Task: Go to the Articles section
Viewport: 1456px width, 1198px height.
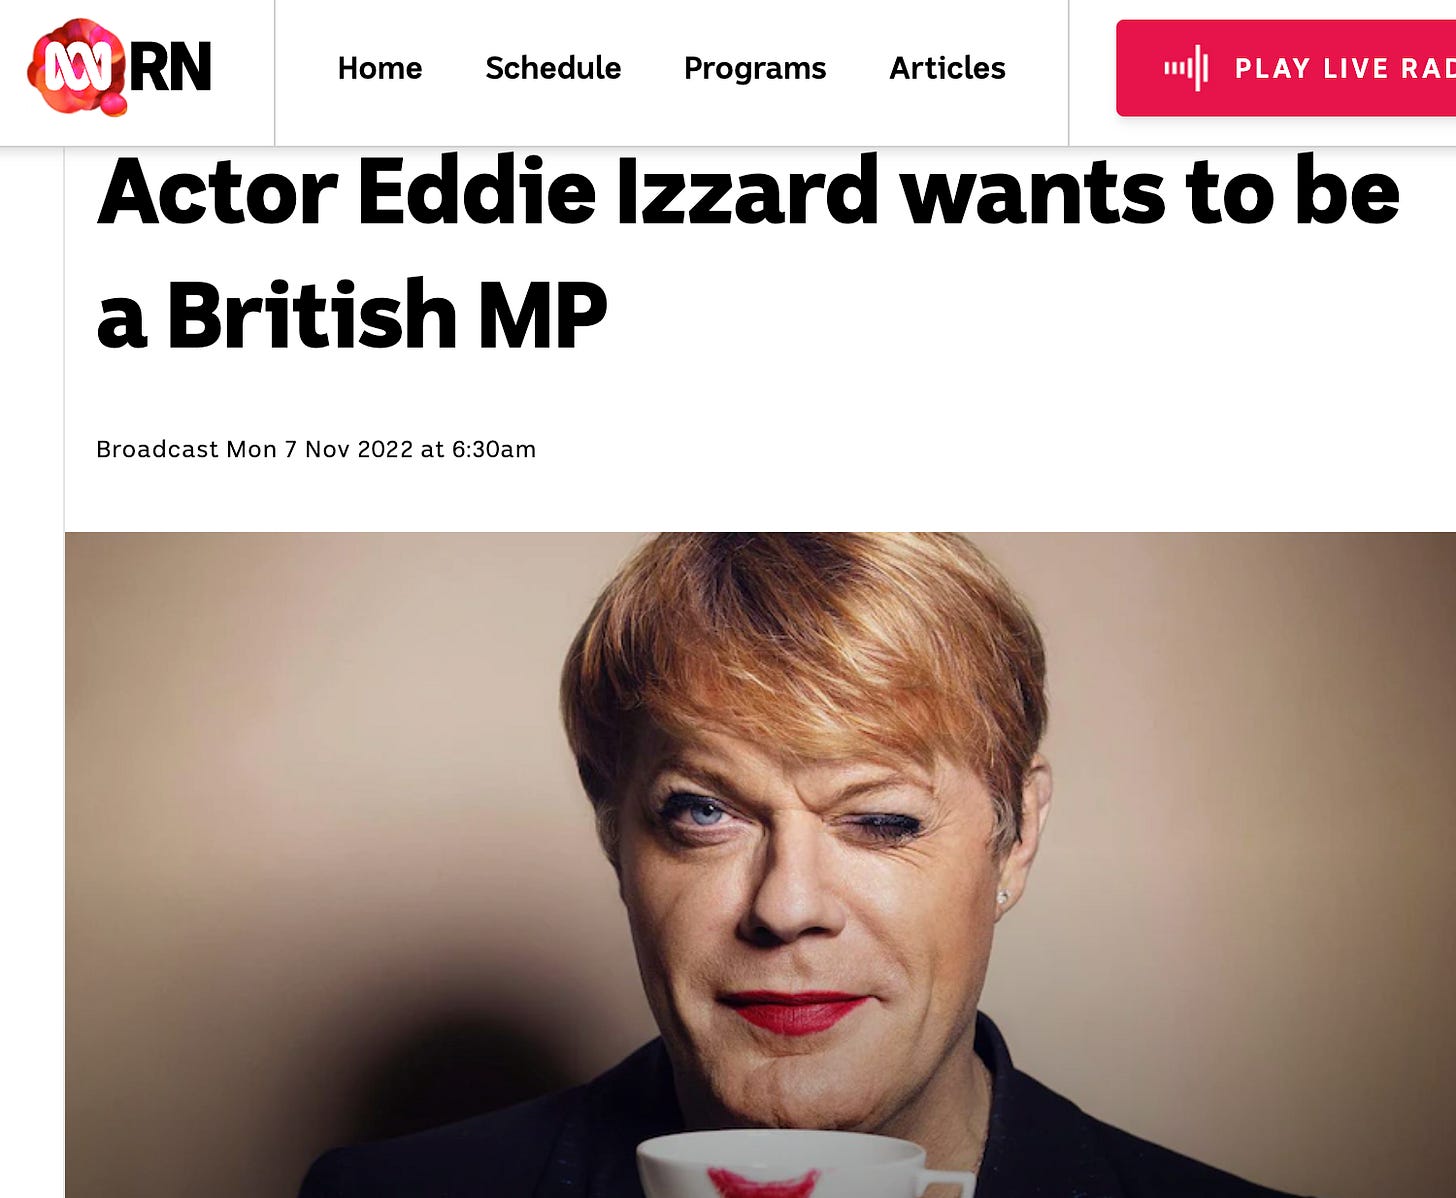Action: click(x=947, y=68)
